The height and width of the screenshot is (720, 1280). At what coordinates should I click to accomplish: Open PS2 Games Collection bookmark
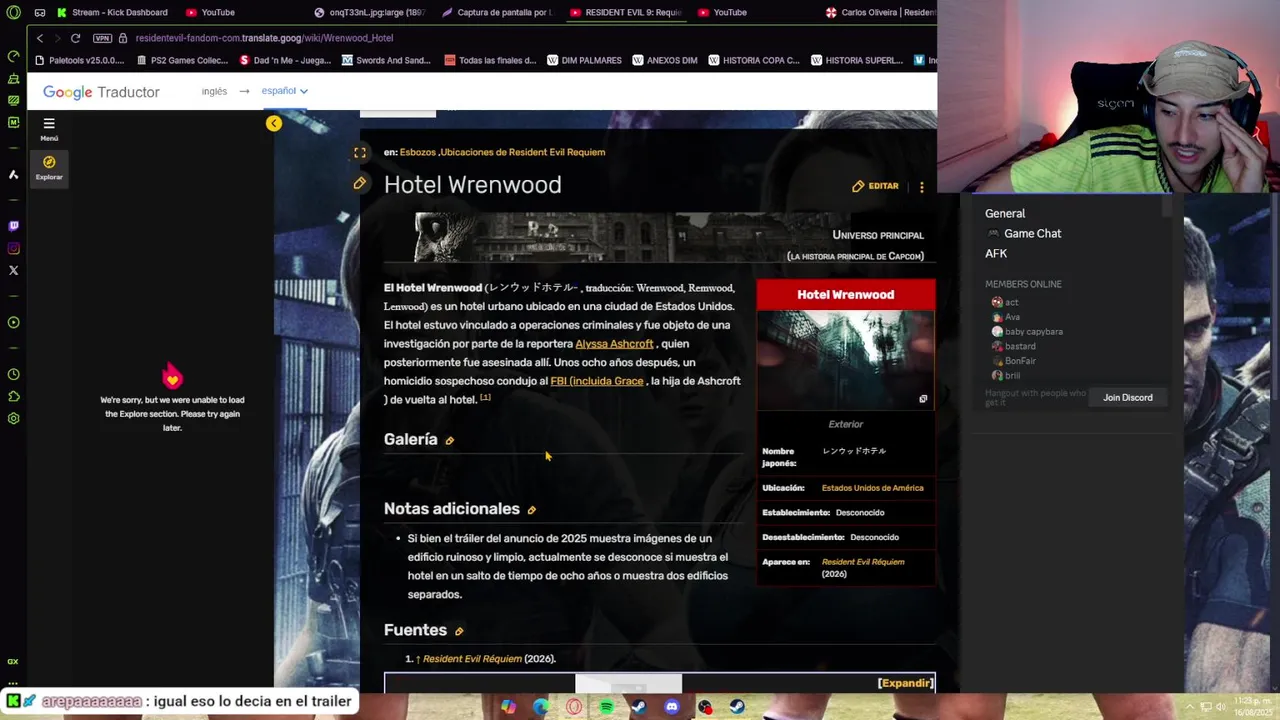pyautogui.click(x=182, y=60)
